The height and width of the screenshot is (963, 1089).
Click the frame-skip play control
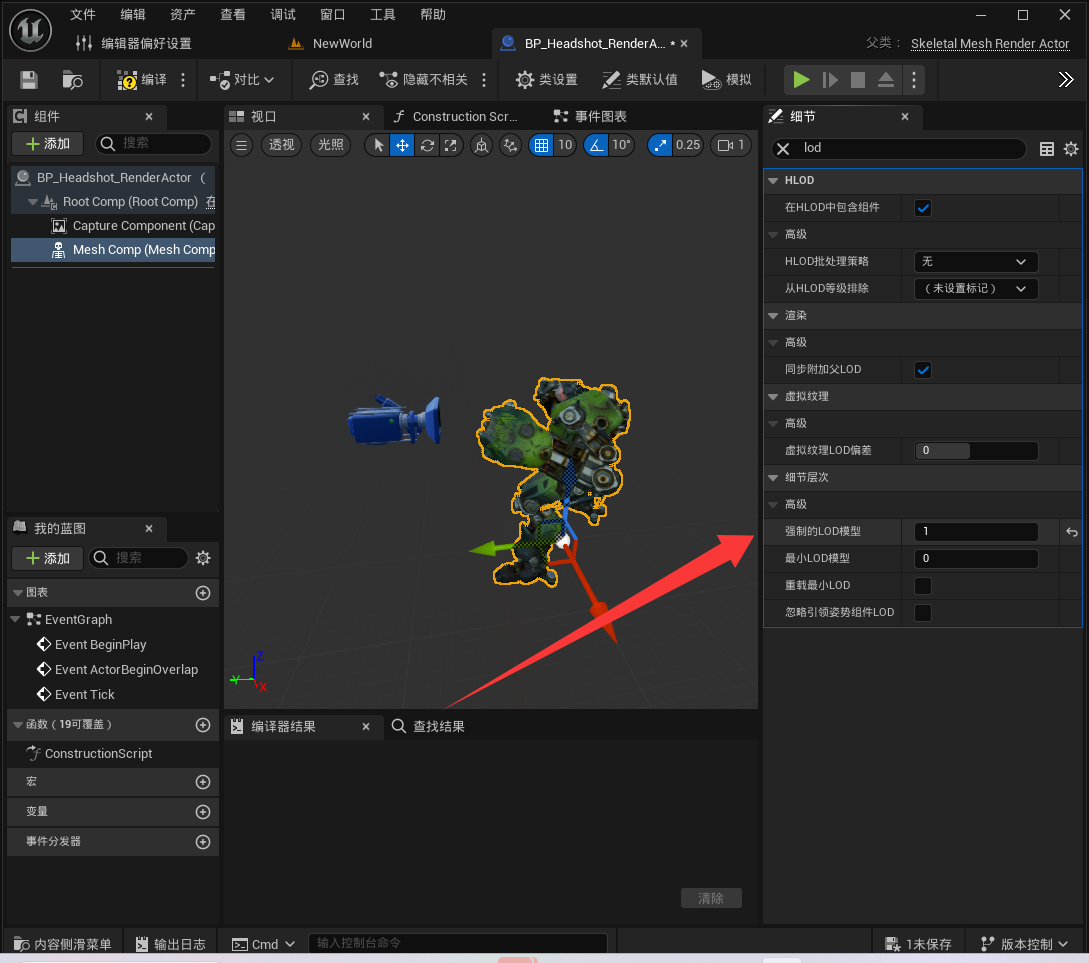pos(830,80)
